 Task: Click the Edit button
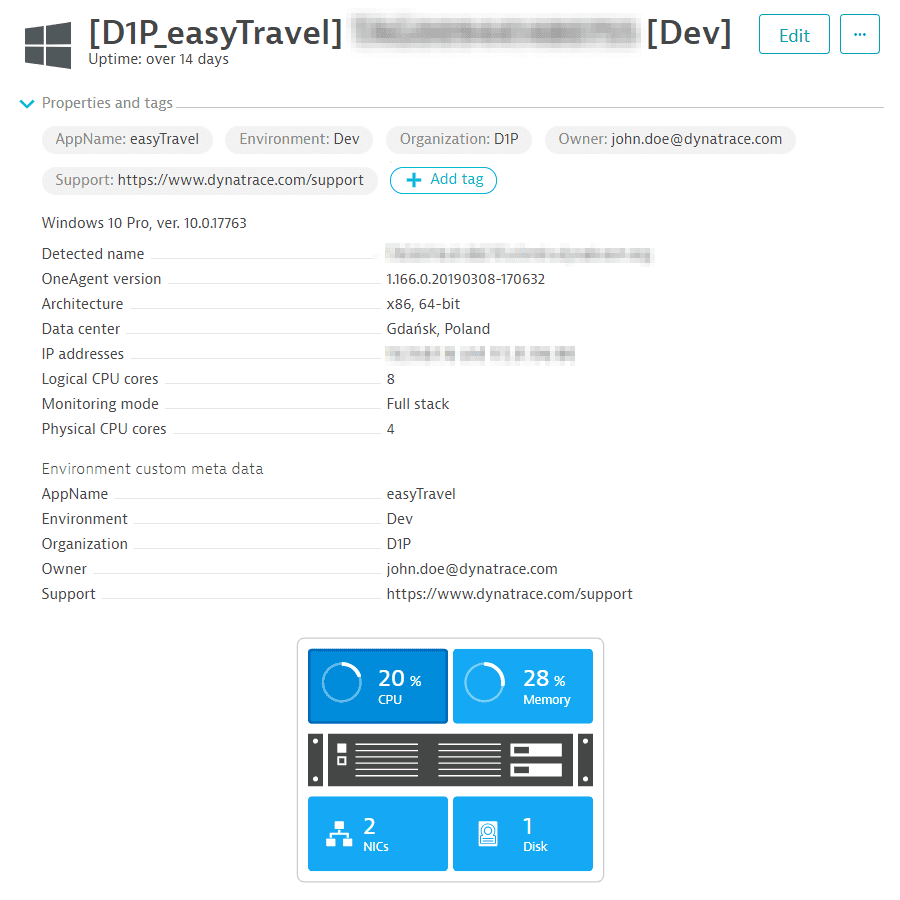coord(794,34)
